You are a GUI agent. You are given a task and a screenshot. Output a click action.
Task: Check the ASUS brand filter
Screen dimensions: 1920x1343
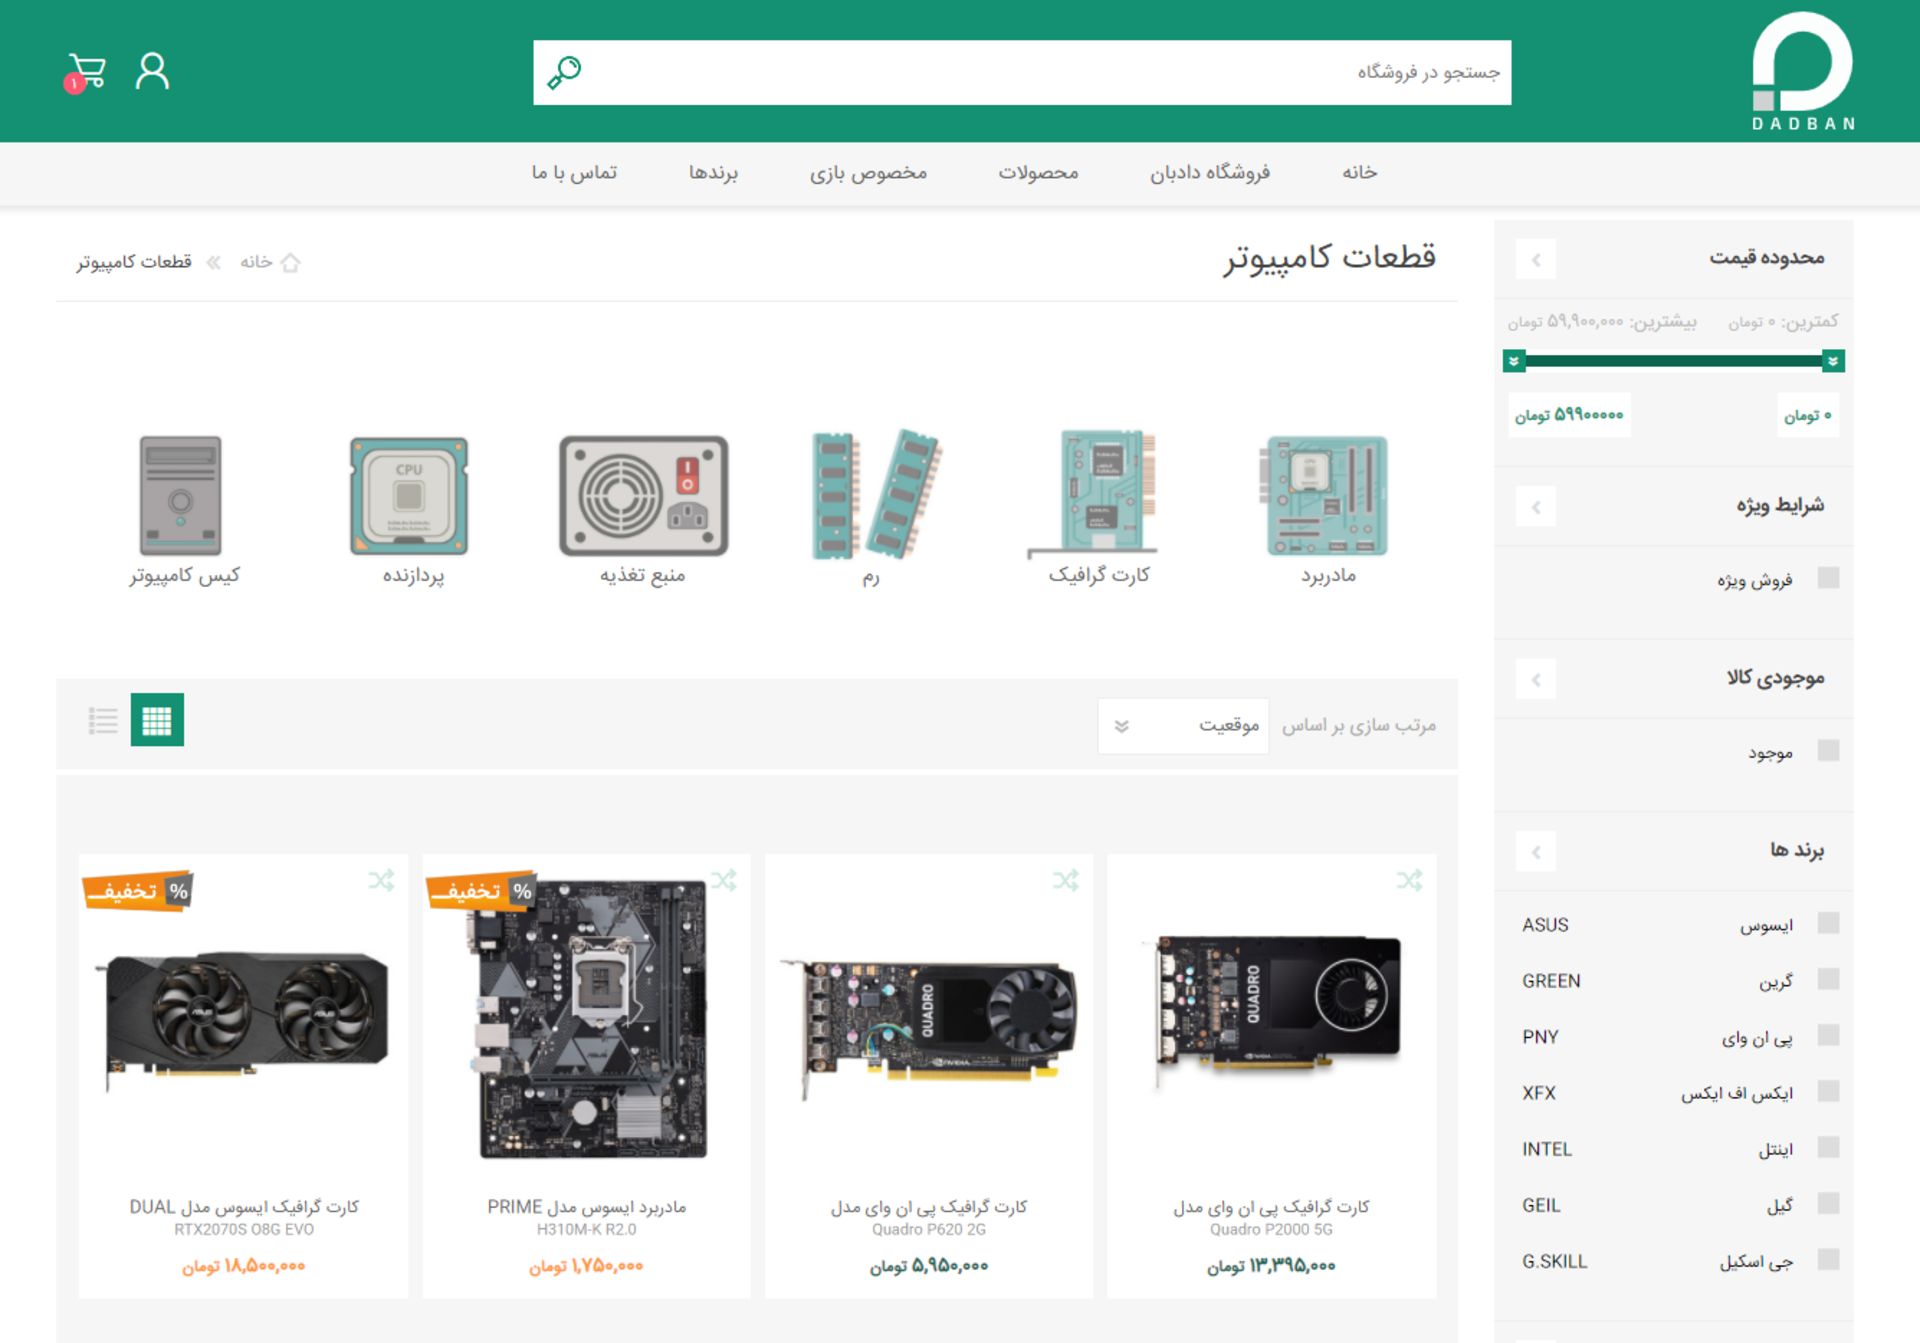pyautogui.click(x=1828, y=923)
